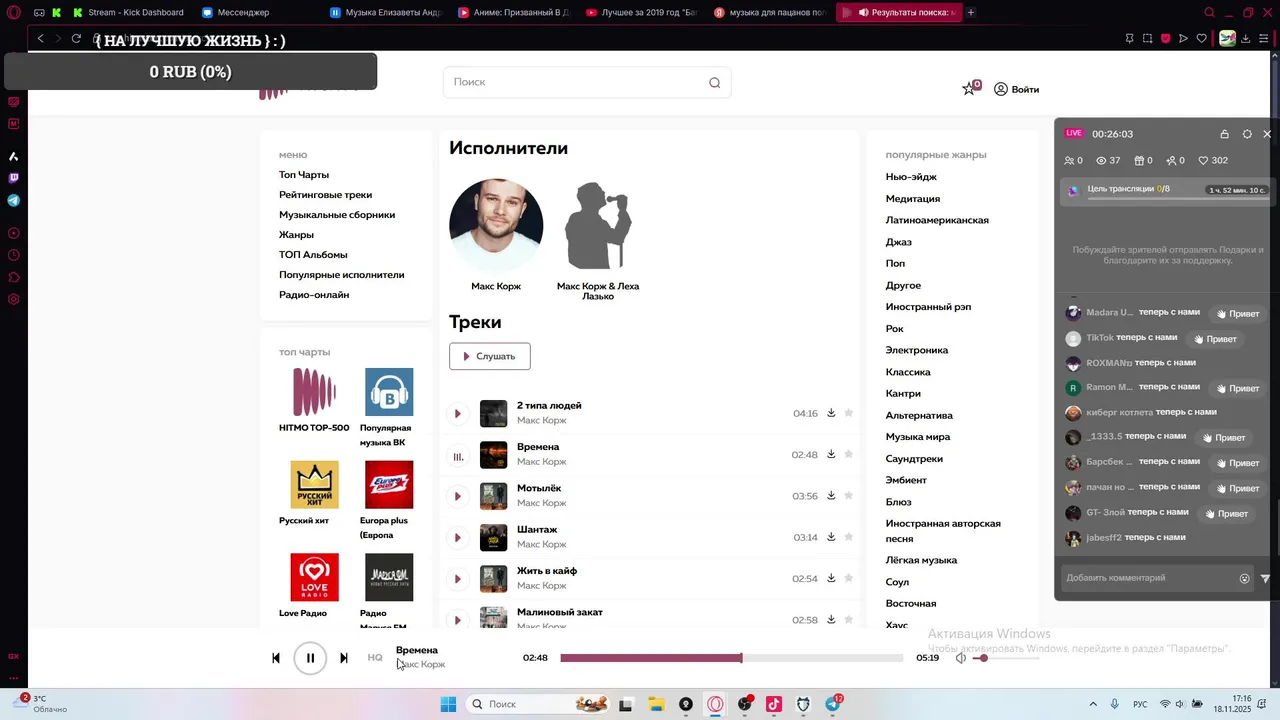Pause playback in the bottom player

[310, 658]
